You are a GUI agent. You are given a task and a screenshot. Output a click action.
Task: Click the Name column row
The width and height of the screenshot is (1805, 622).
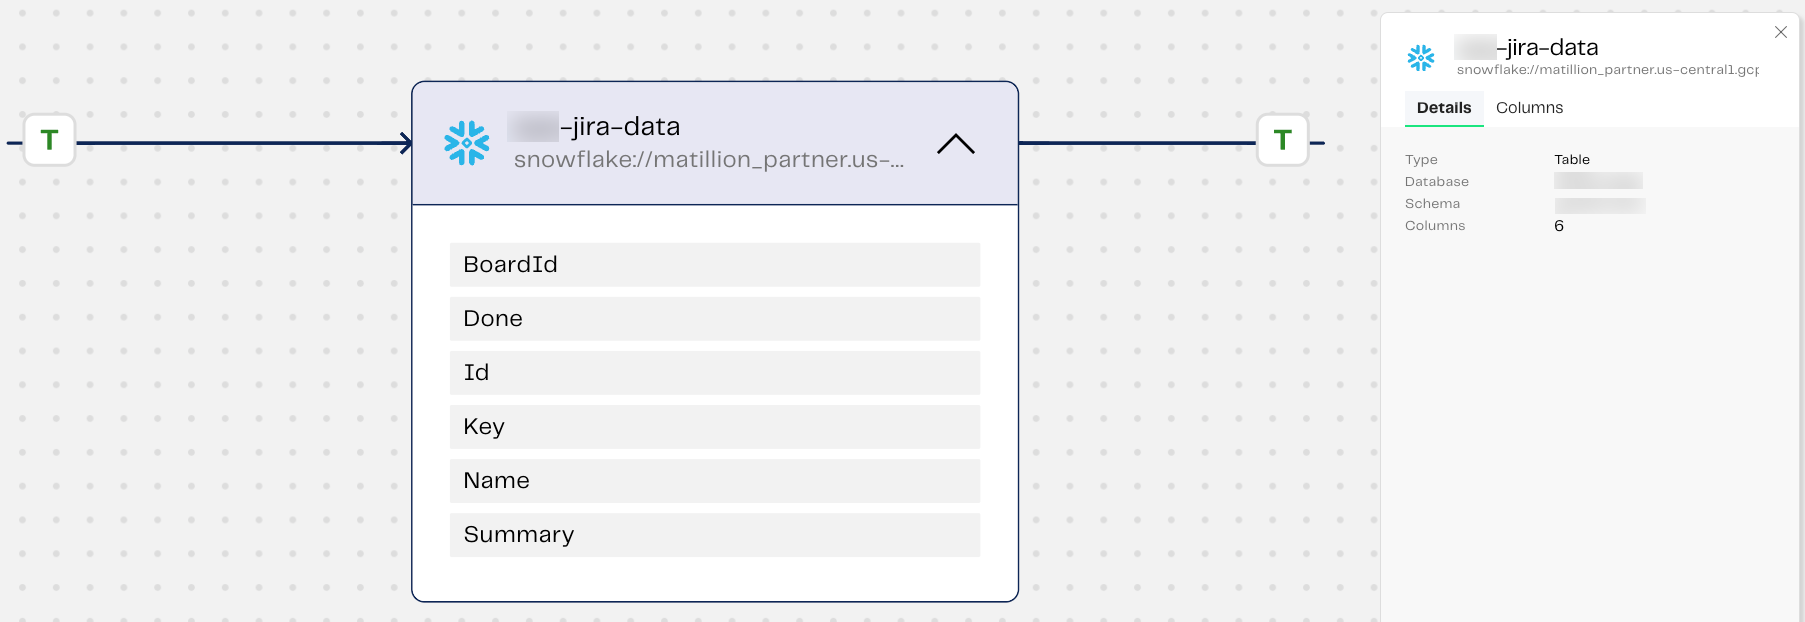click(714, 481)
